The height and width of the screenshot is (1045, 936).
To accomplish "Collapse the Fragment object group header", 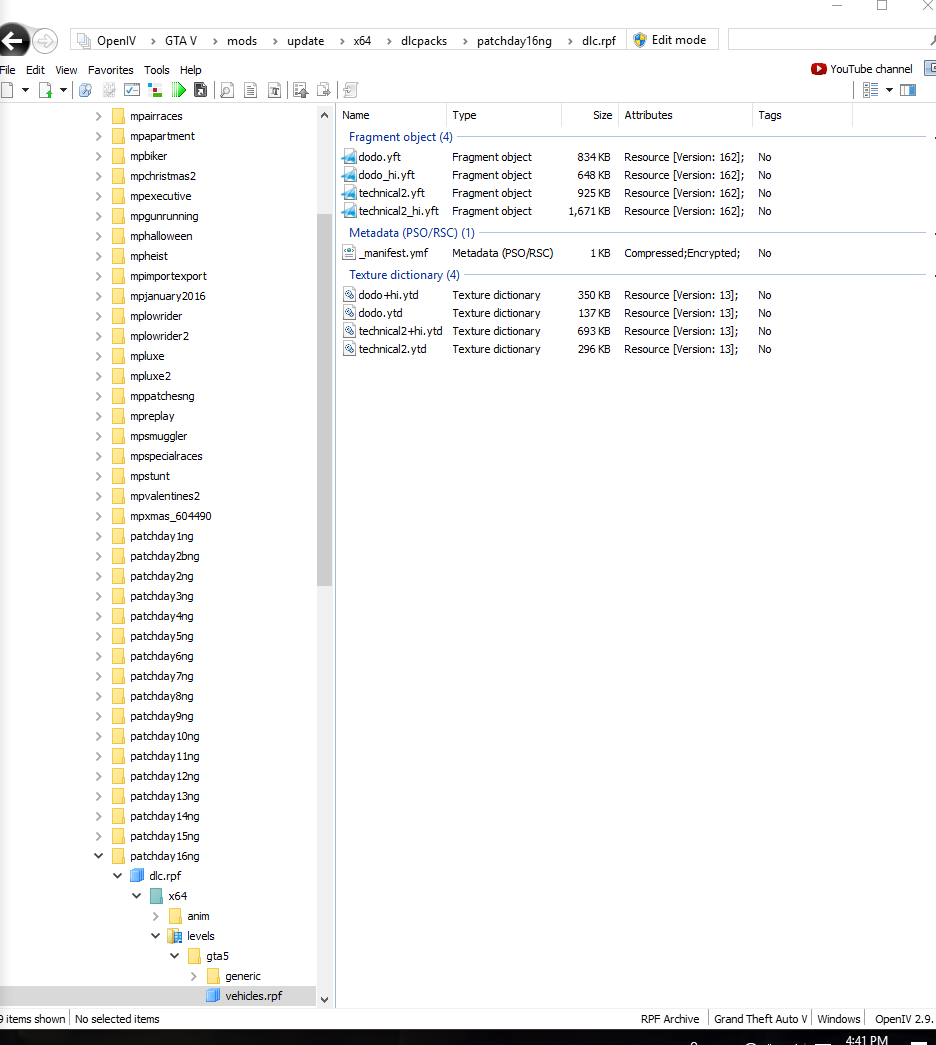I will (x=400, y=137).
